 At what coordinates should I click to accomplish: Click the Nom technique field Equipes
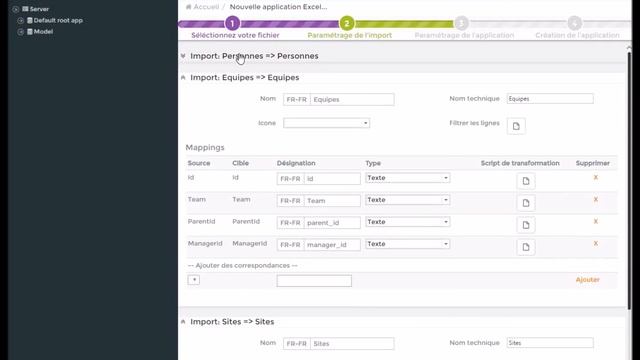(x=550, y=99)
